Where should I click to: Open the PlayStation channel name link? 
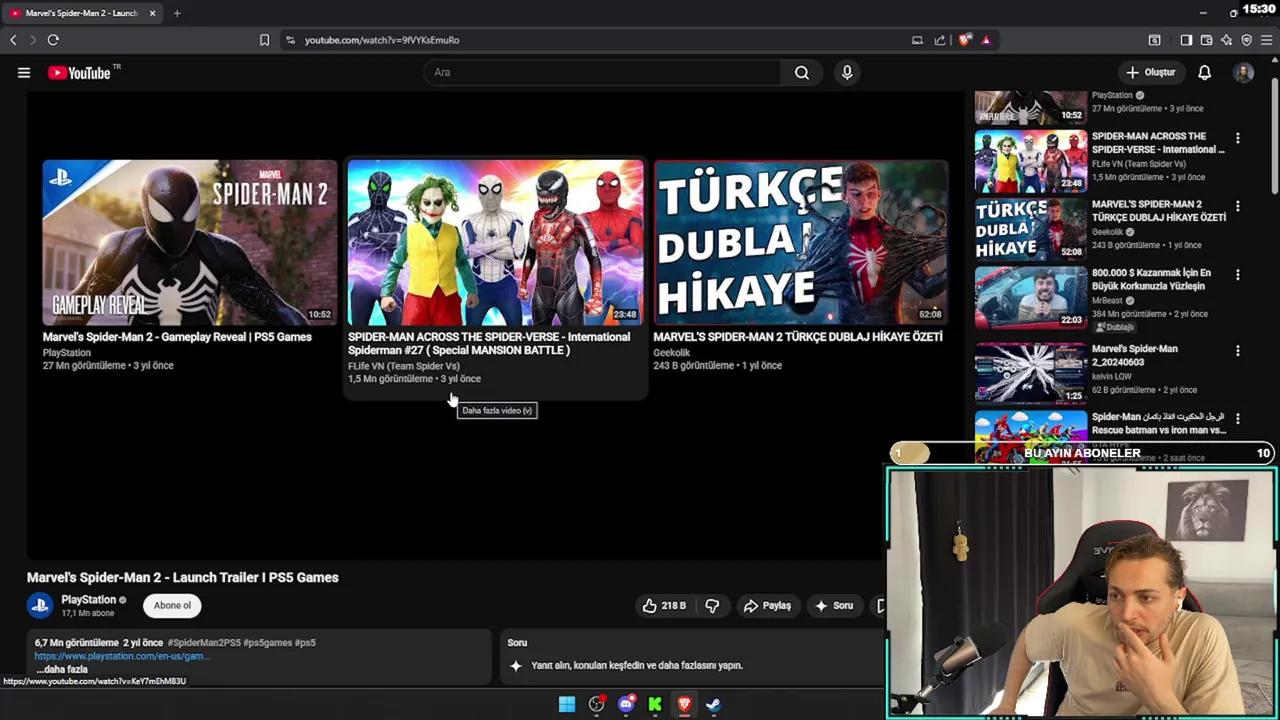[88, 600]
